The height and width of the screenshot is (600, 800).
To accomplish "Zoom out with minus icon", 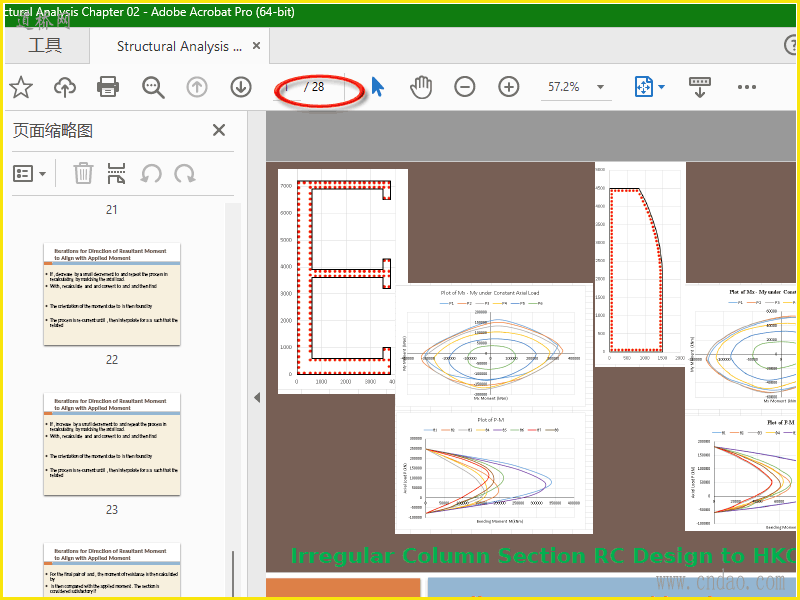I will [x=465, y=87].
